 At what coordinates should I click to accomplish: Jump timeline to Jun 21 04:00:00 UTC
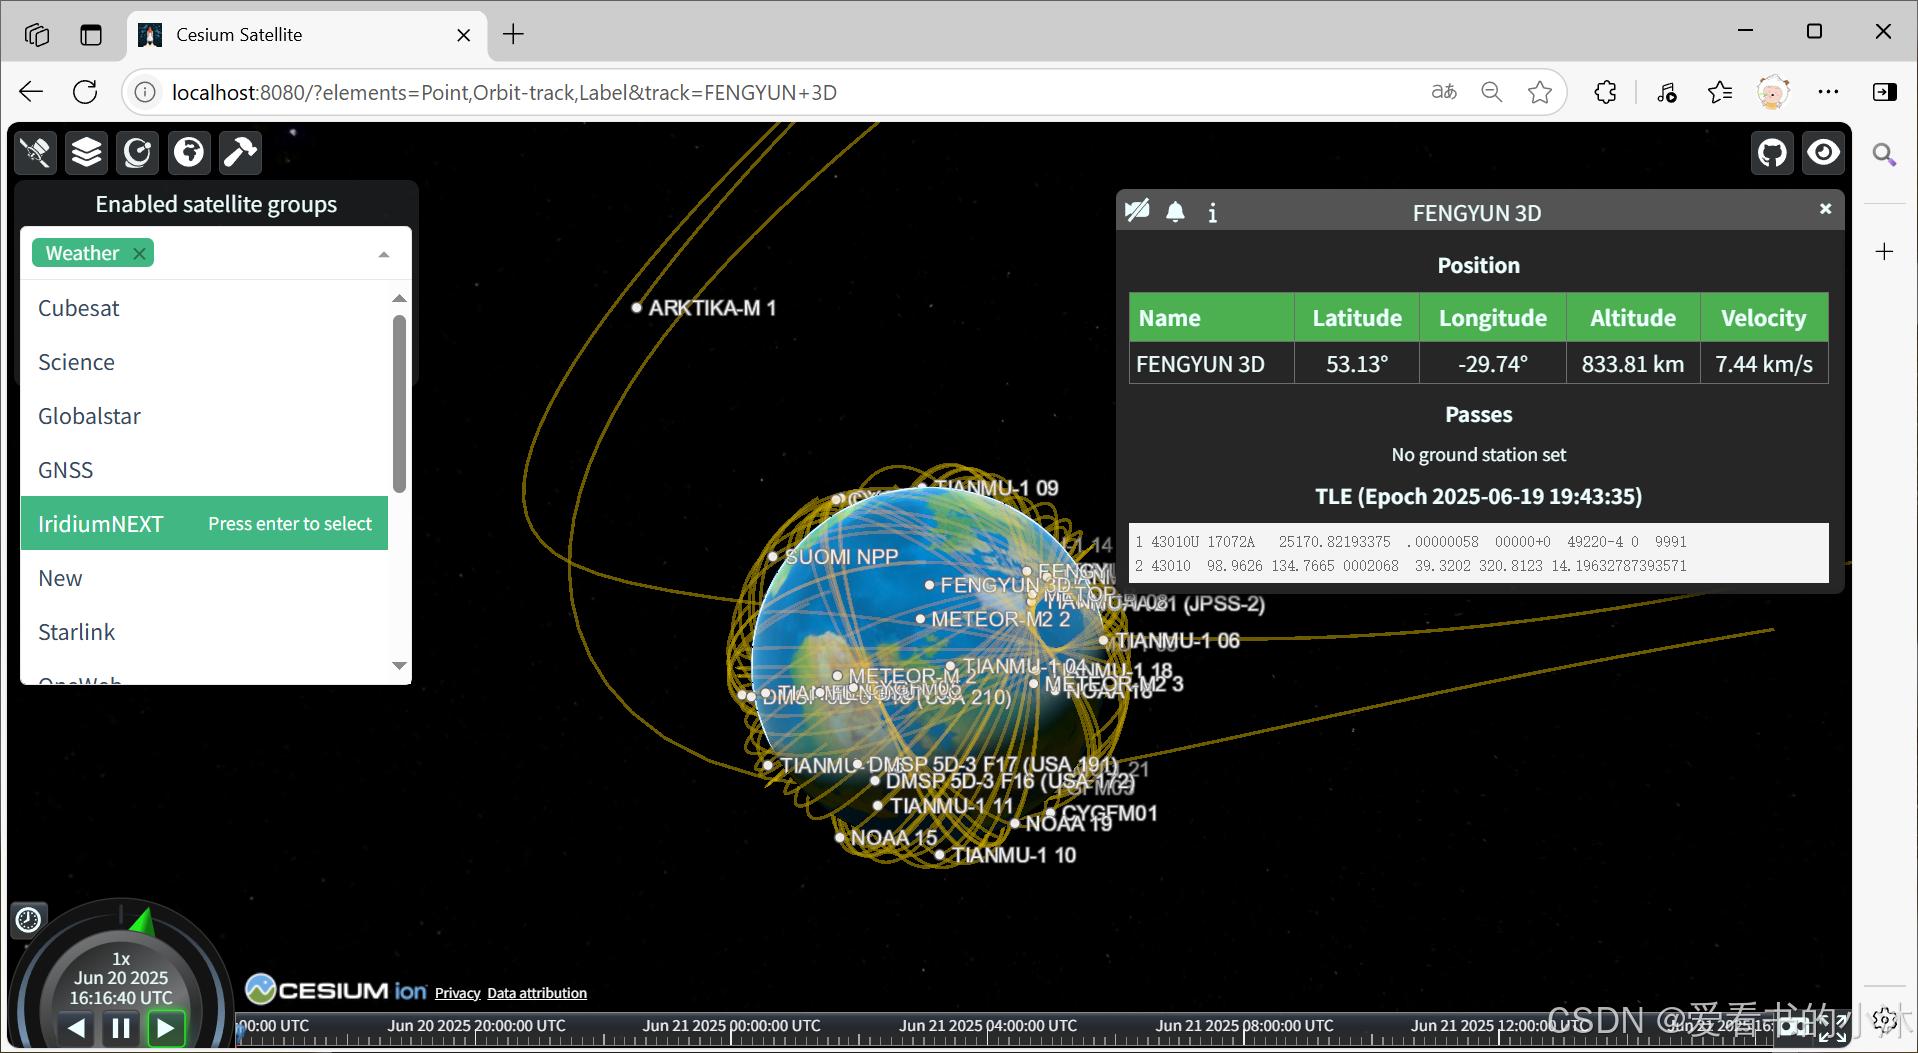(x=988, y=1026)
